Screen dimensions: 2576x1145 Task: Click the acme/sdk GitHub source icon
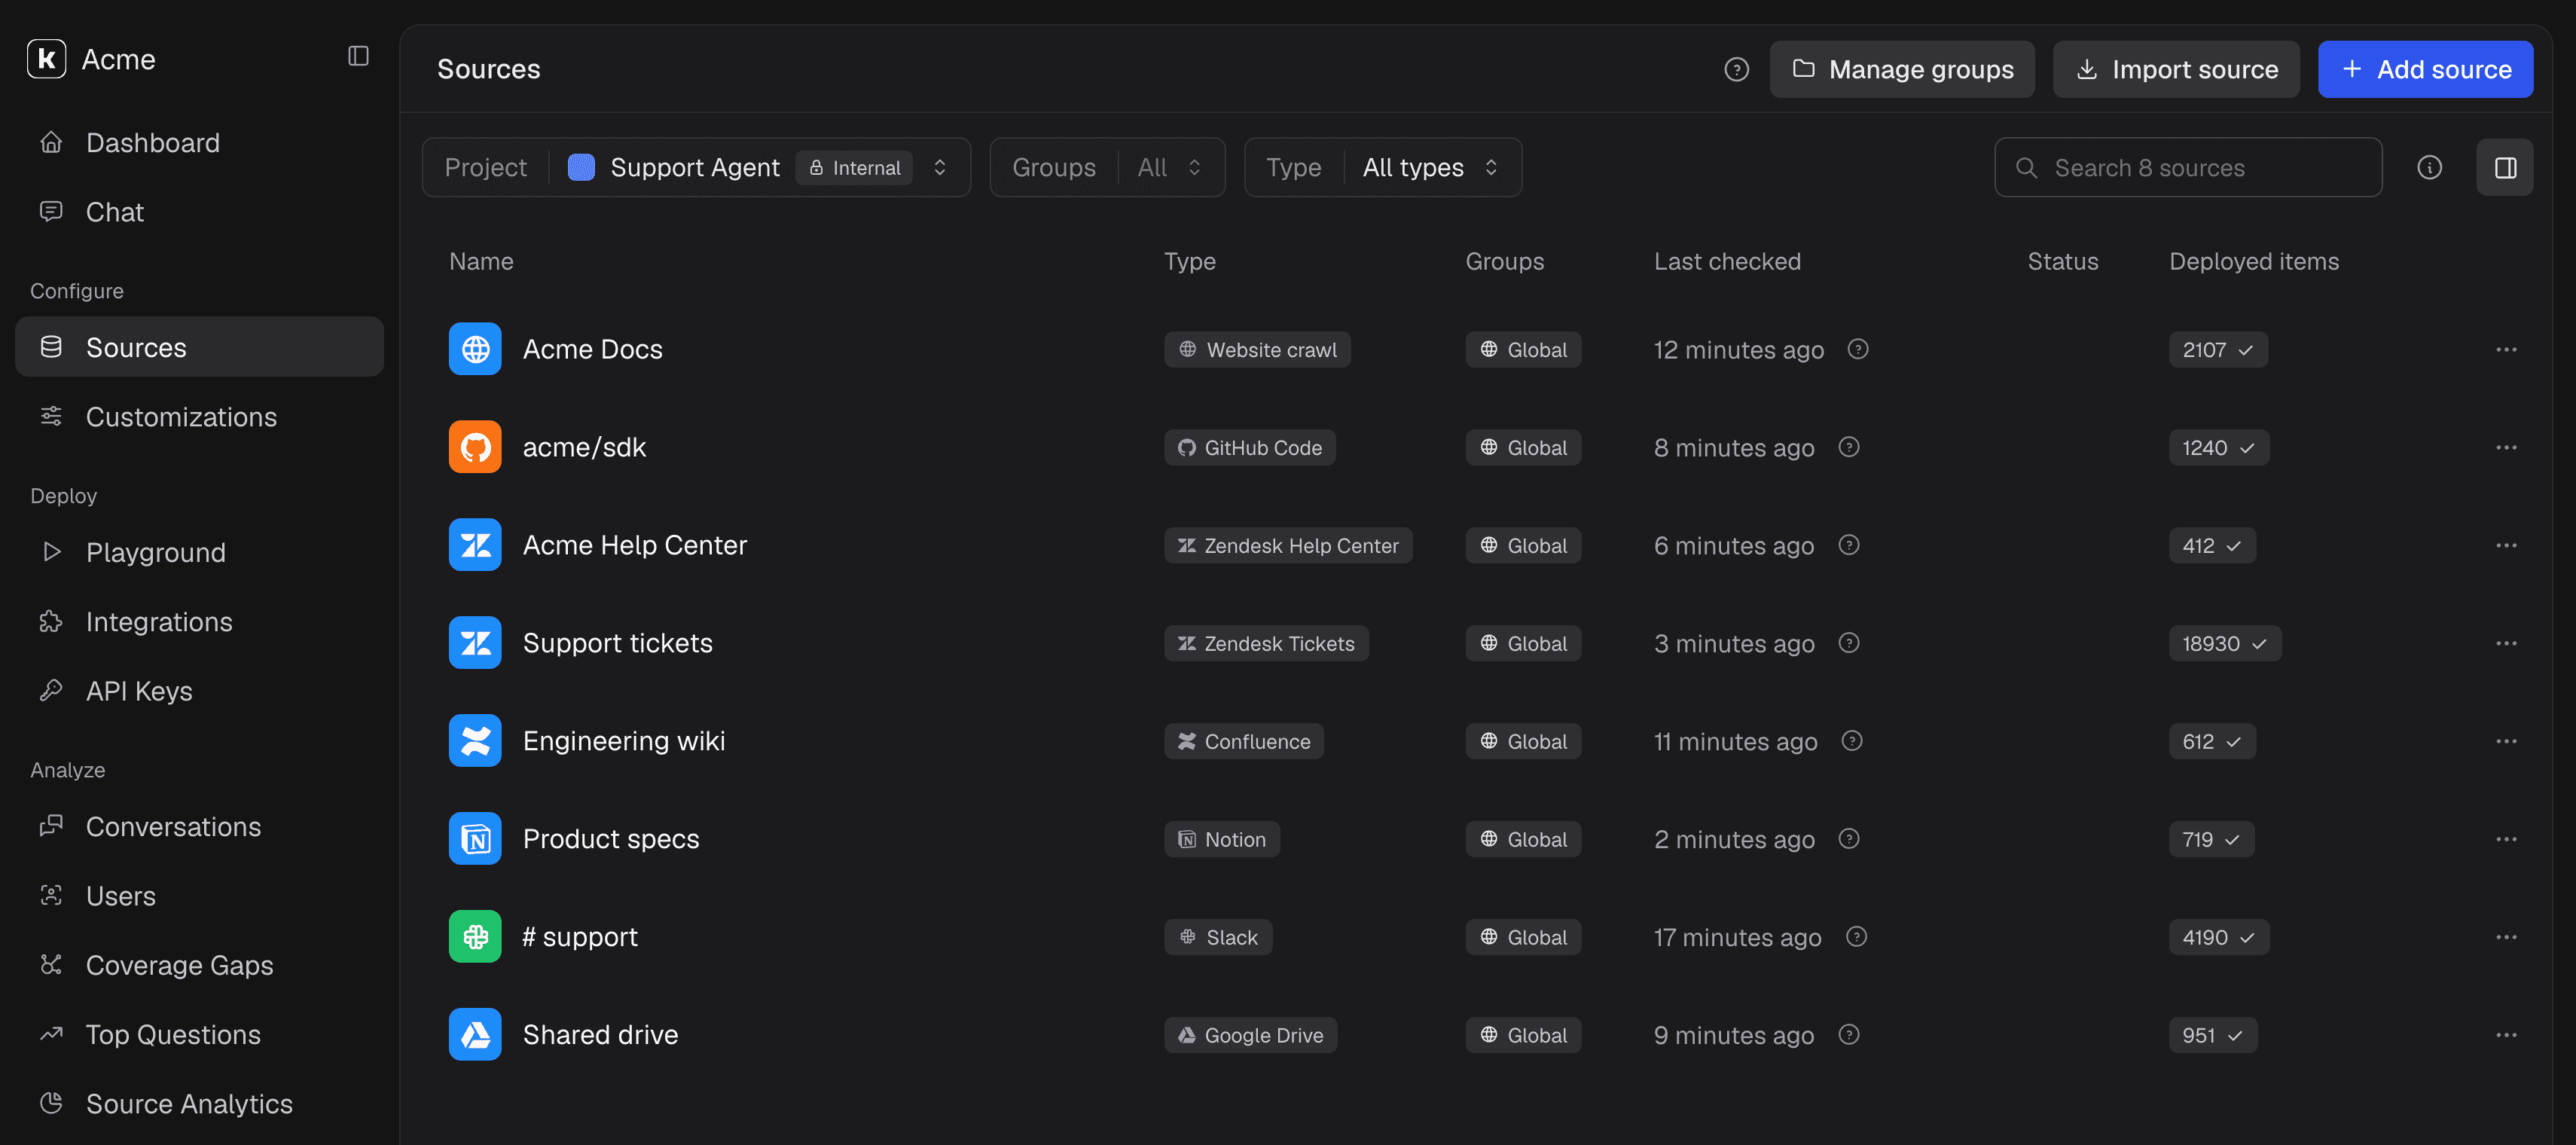coord(475,447)
